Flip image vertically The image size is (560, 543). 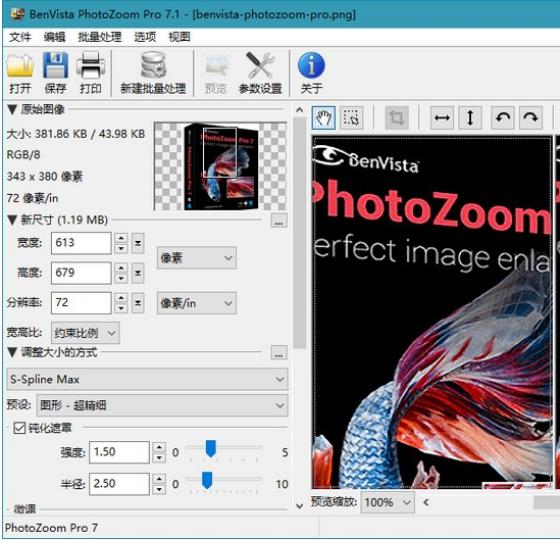pyautogui.click(x=470, y=118)
